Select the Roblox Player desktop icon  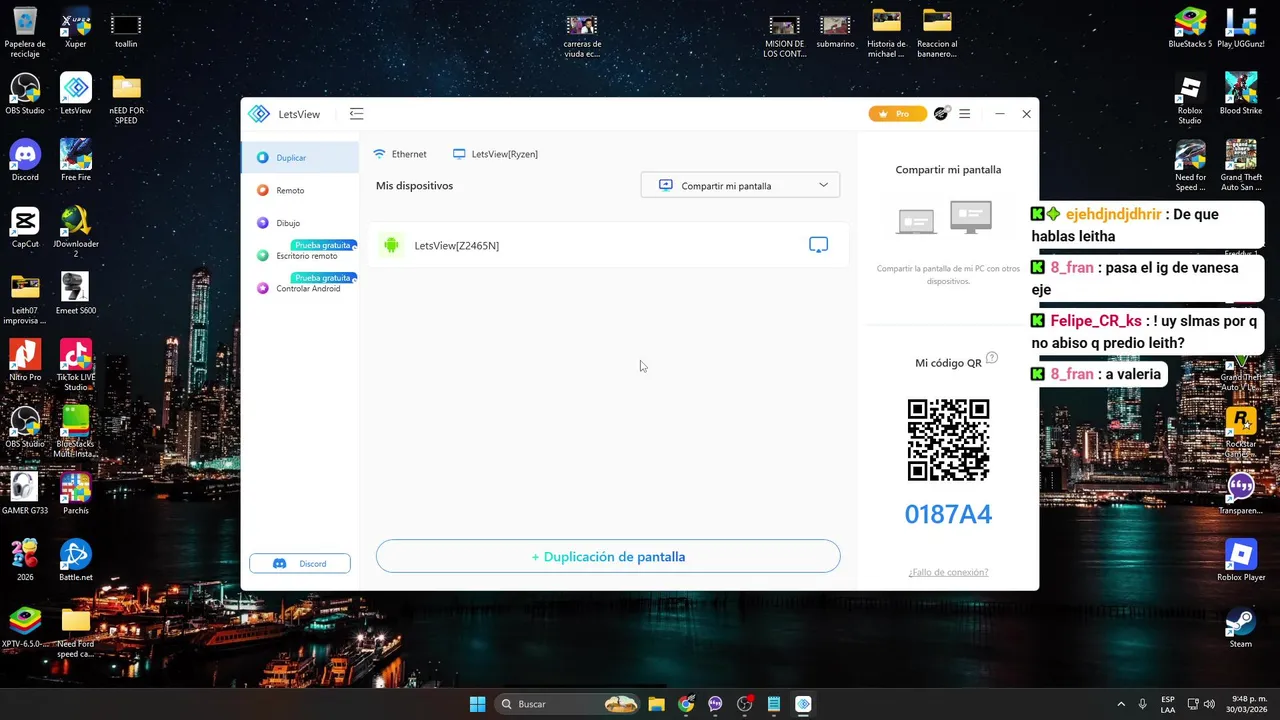tap(1241, 560)
